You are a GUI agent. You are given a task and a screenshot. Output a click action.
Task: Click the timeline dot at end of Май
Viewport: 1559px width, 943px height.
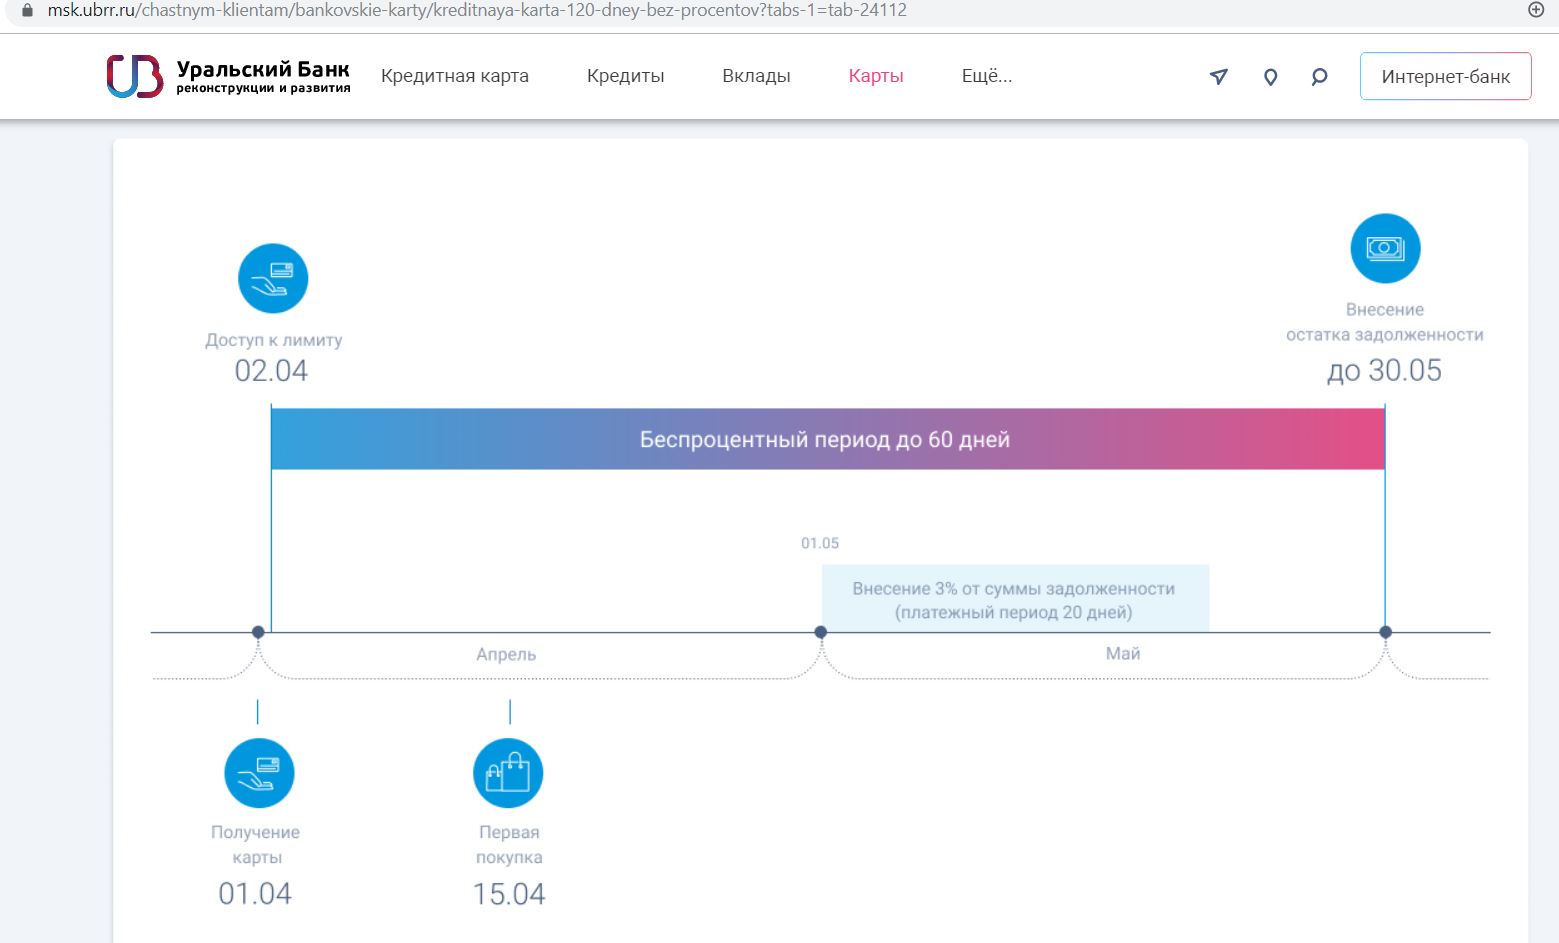pos(1385,632)
